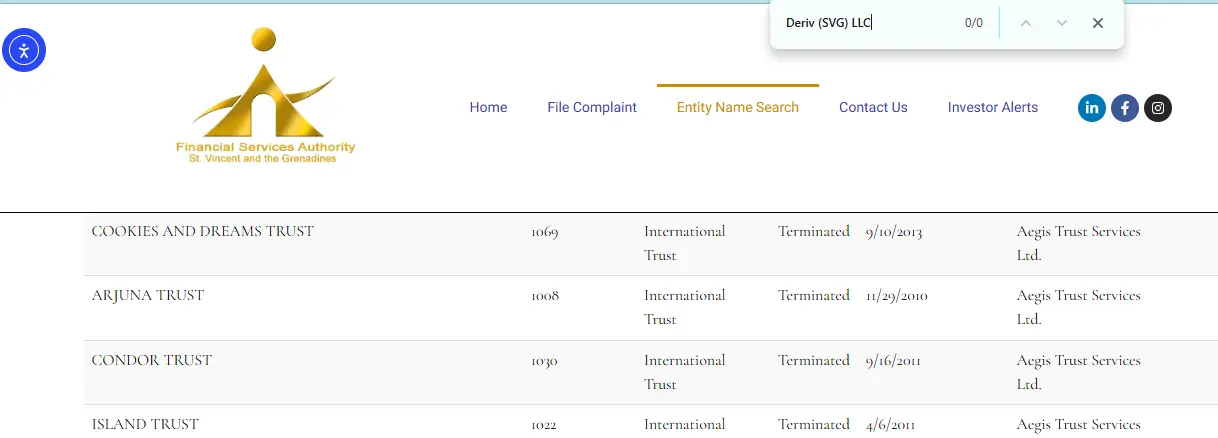Click International Trust type in CONDOR TRUST row
Image resolution: width=1218 pixels, height=438 pixels.
pyautogui.click(x=685, y=372)
